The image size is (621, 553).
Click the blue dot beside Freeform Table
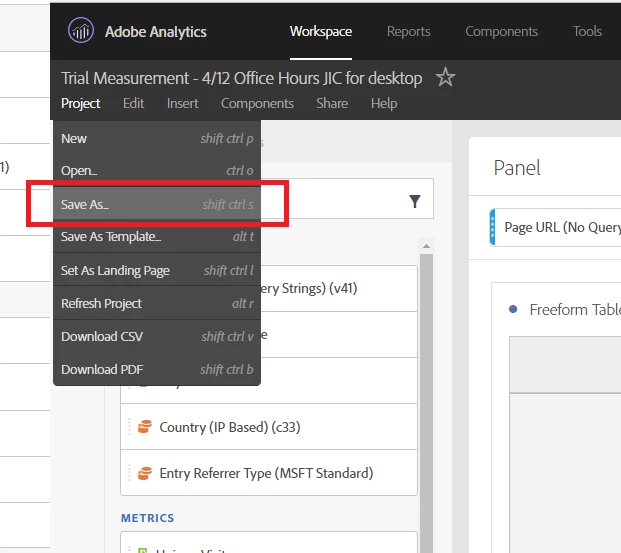click(x=513, y=309)
